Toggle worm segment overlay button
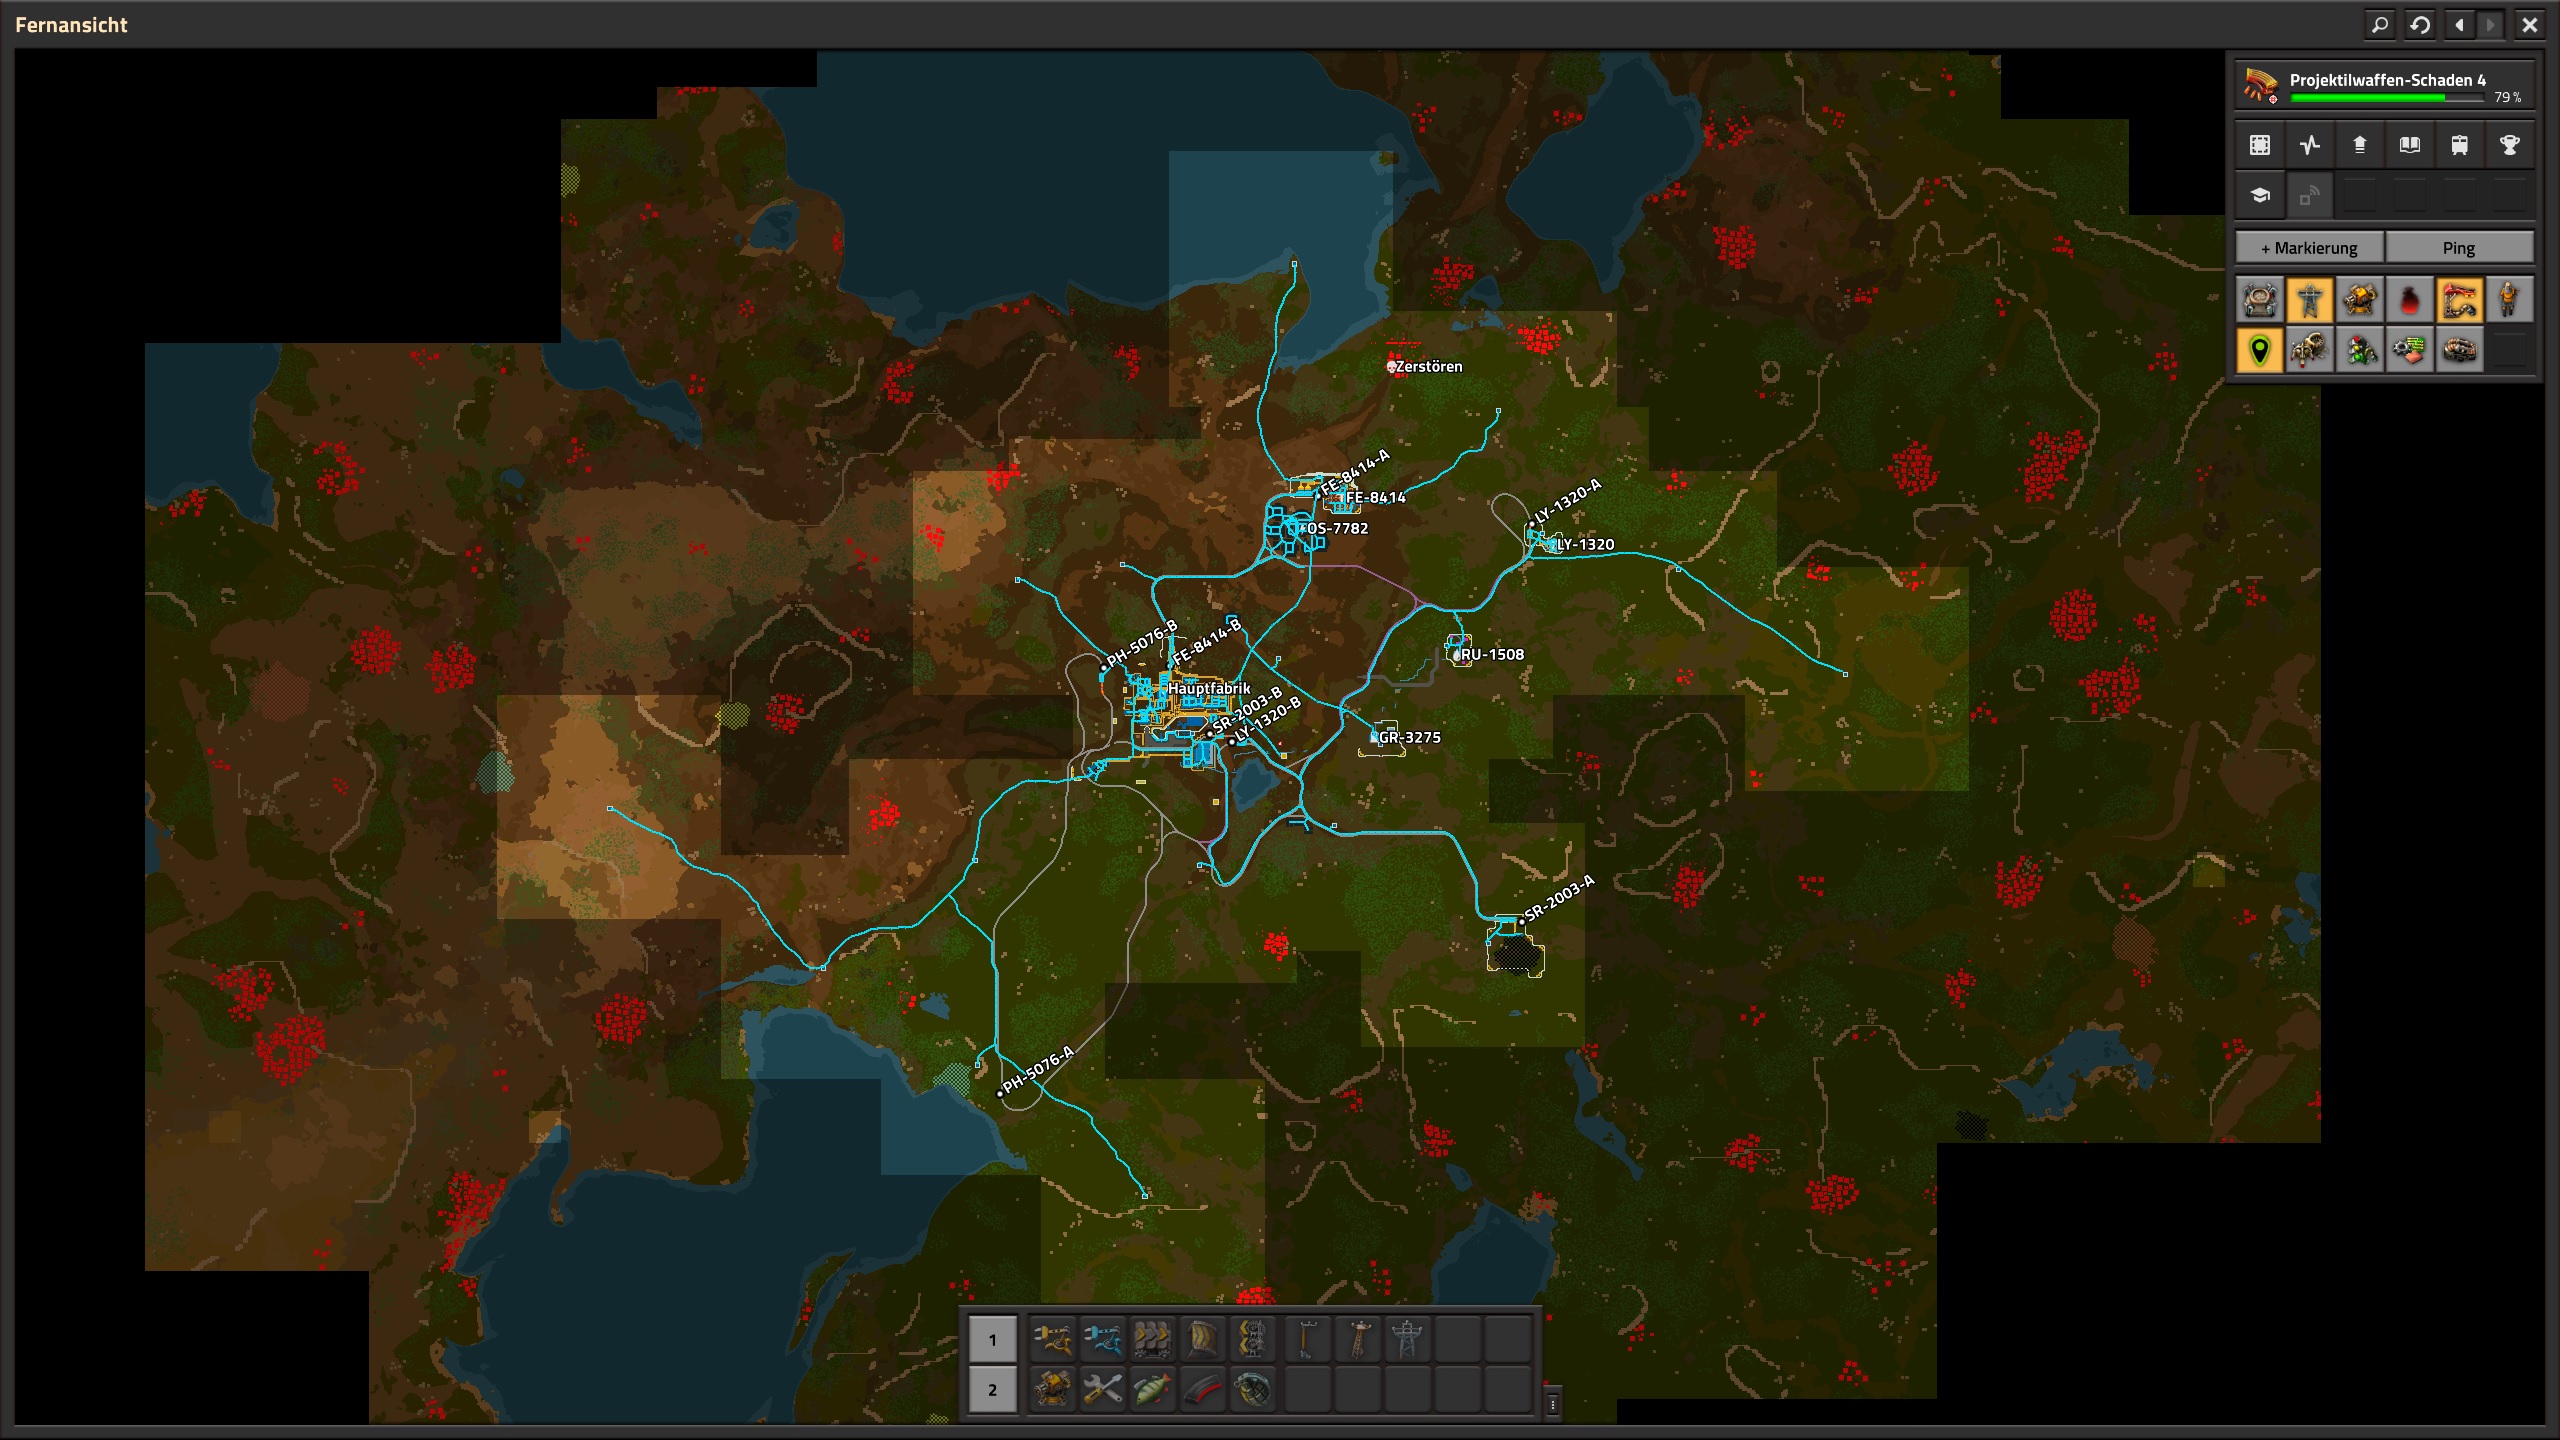This screenshot has height=1440, width=2560. pyautogui.click(x=2460, y=350)
